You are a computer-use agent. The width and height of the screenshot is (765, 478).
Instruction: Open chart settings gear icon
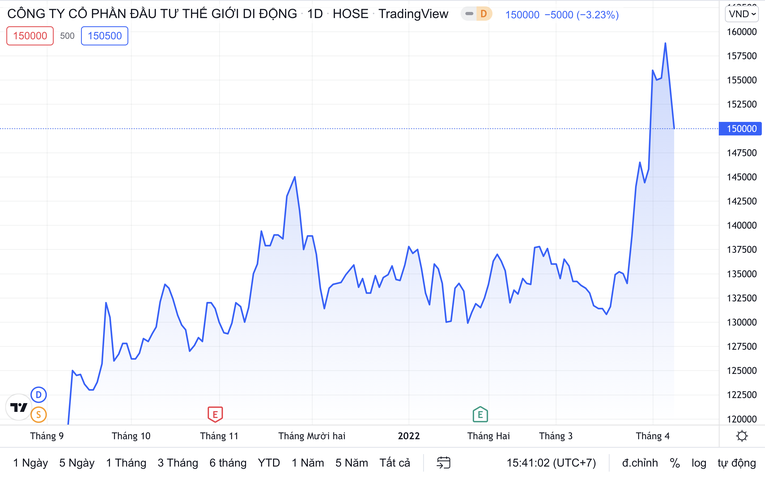pyautogui.click(x=741, y=436)
